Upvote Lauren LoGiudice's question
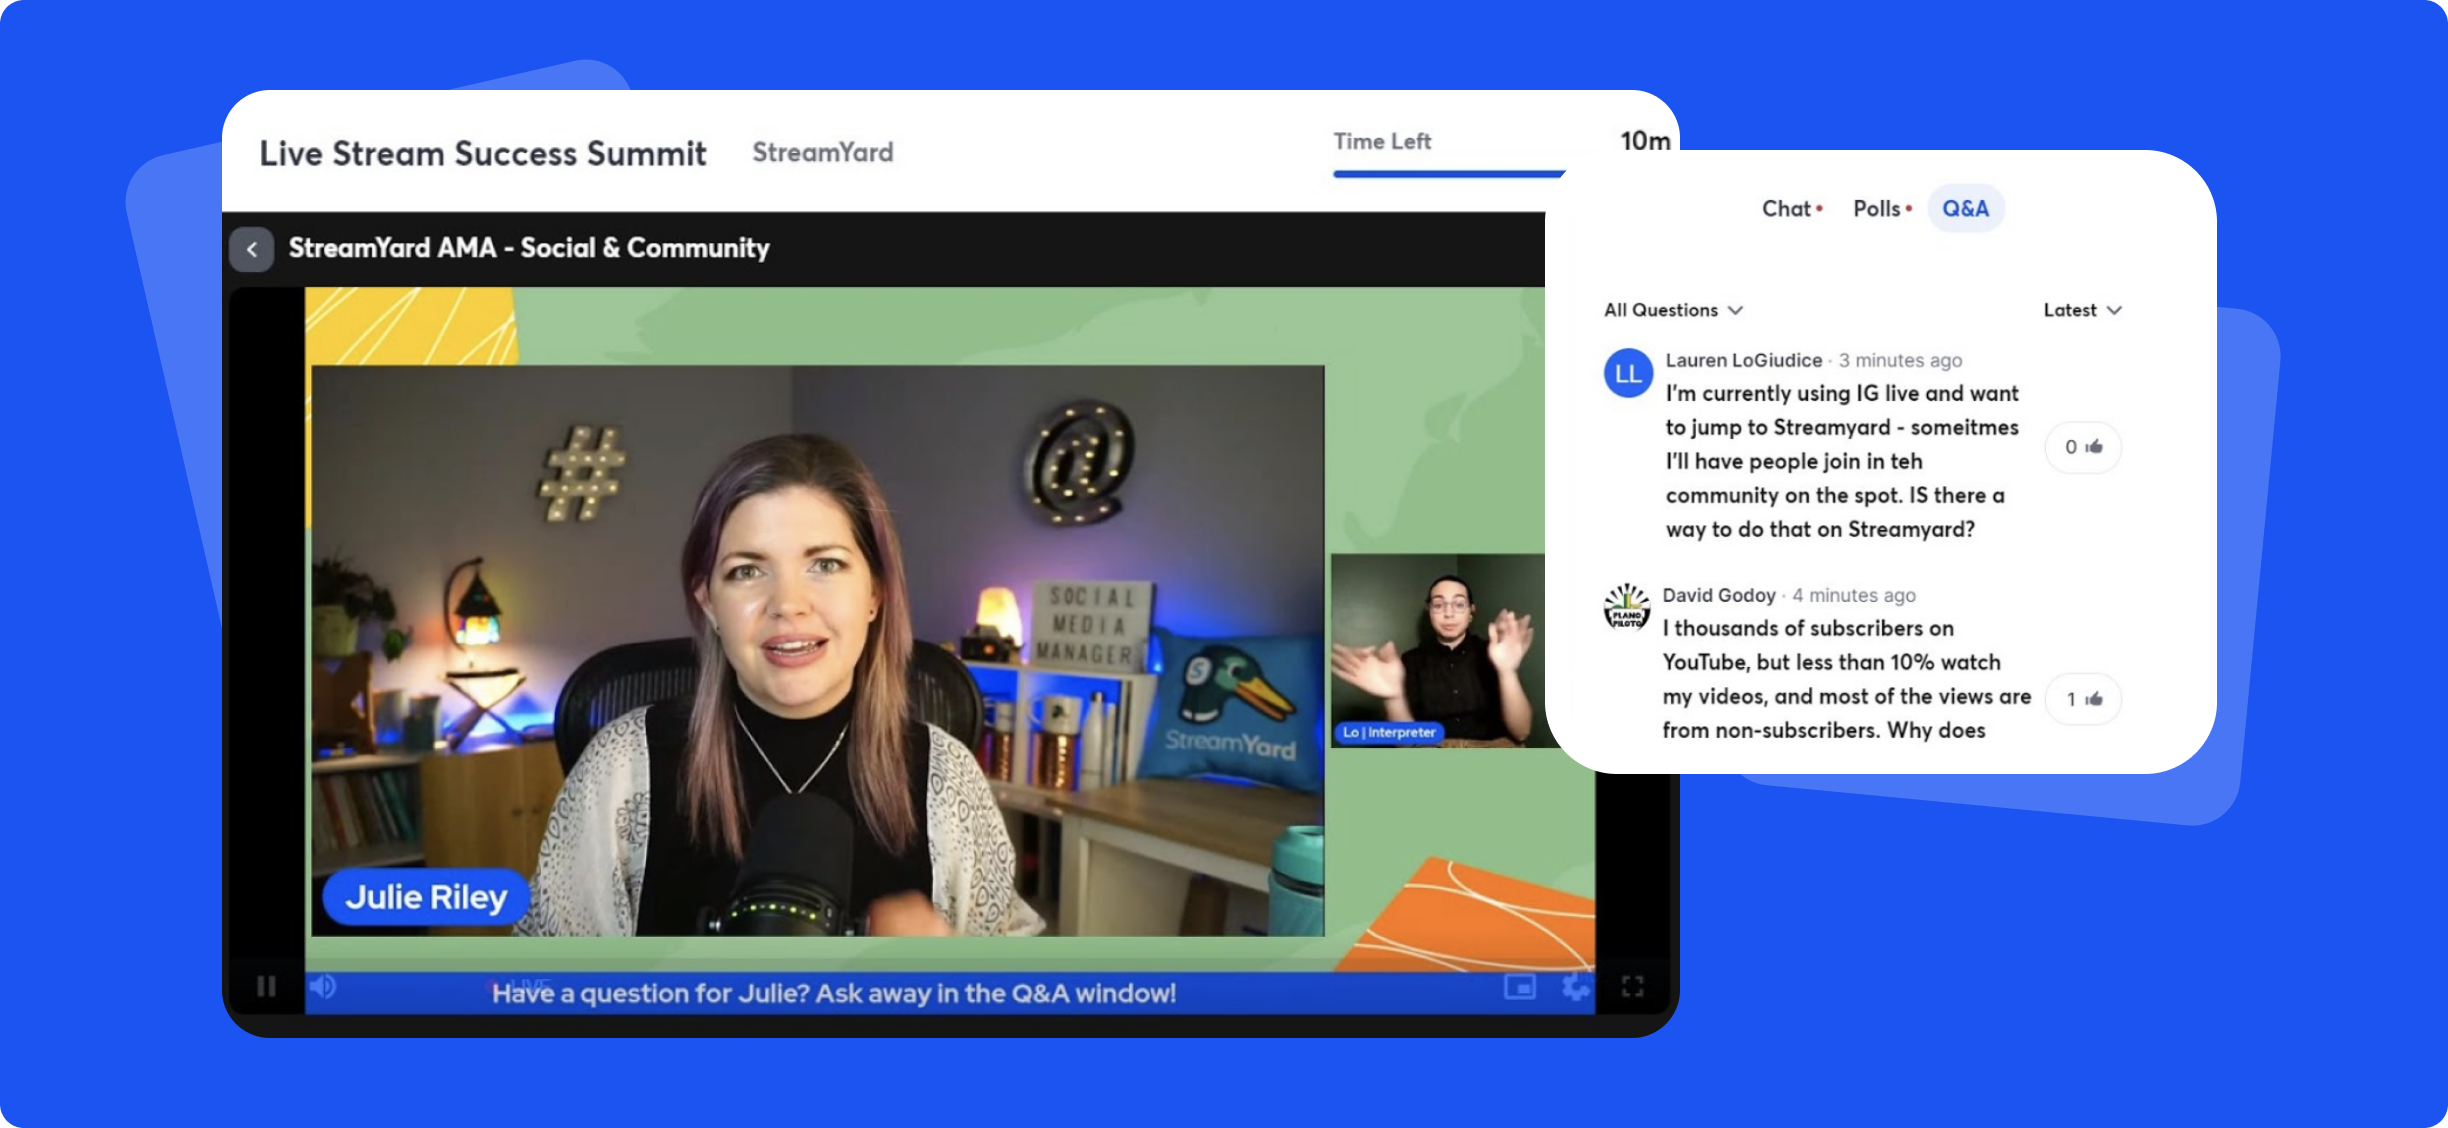This screenshot has width=2448, height=1128. [2083, 447]
